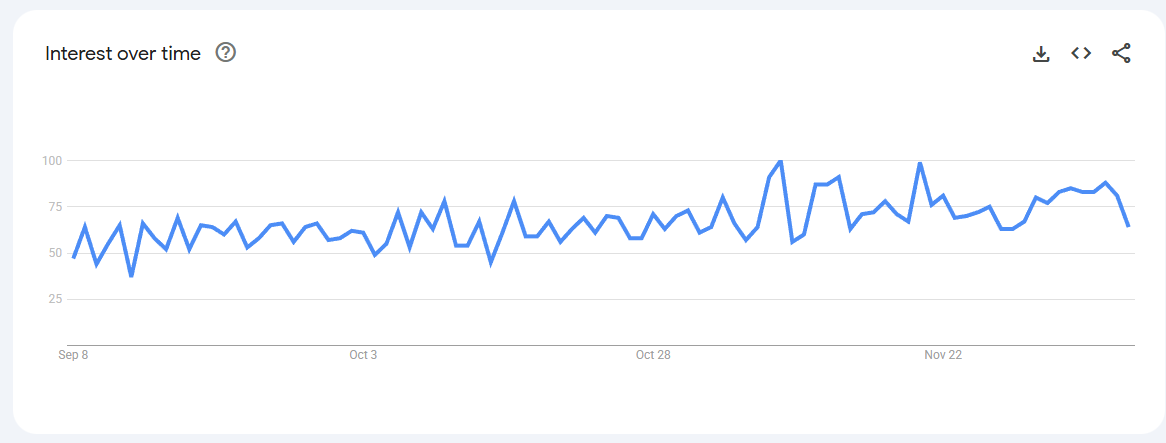Click the first data point of the line
This screenshot has height=443, width=1166.
click(74, 257)
